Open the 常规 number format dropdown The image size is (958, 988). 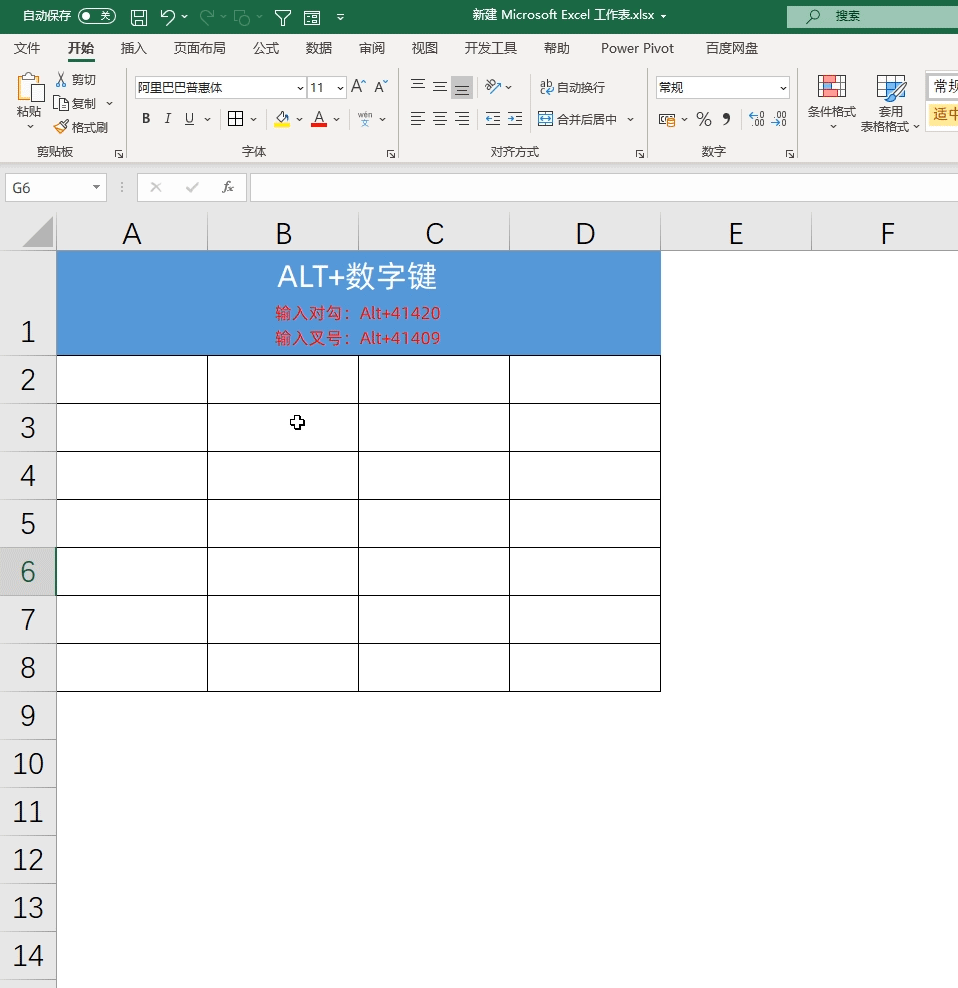point(720,87)
